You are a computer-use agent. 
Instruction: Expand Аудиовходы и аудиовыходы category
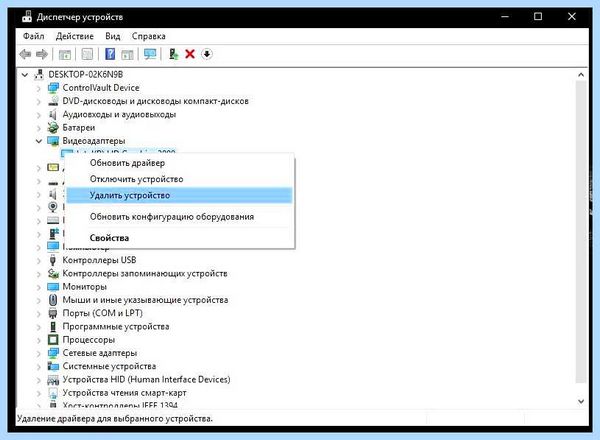click(39, 114)
